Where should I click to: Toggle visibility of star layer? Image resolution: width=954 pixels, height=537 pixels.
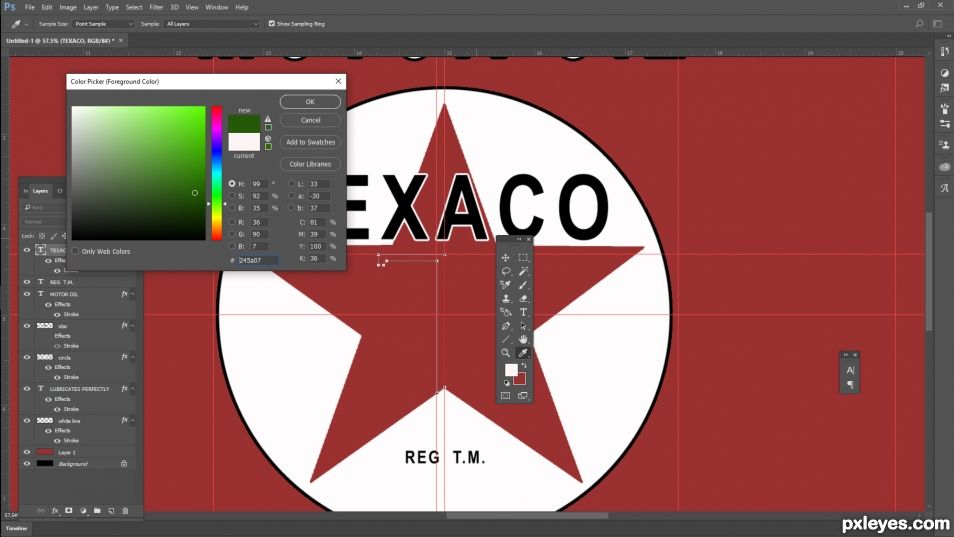27,325
